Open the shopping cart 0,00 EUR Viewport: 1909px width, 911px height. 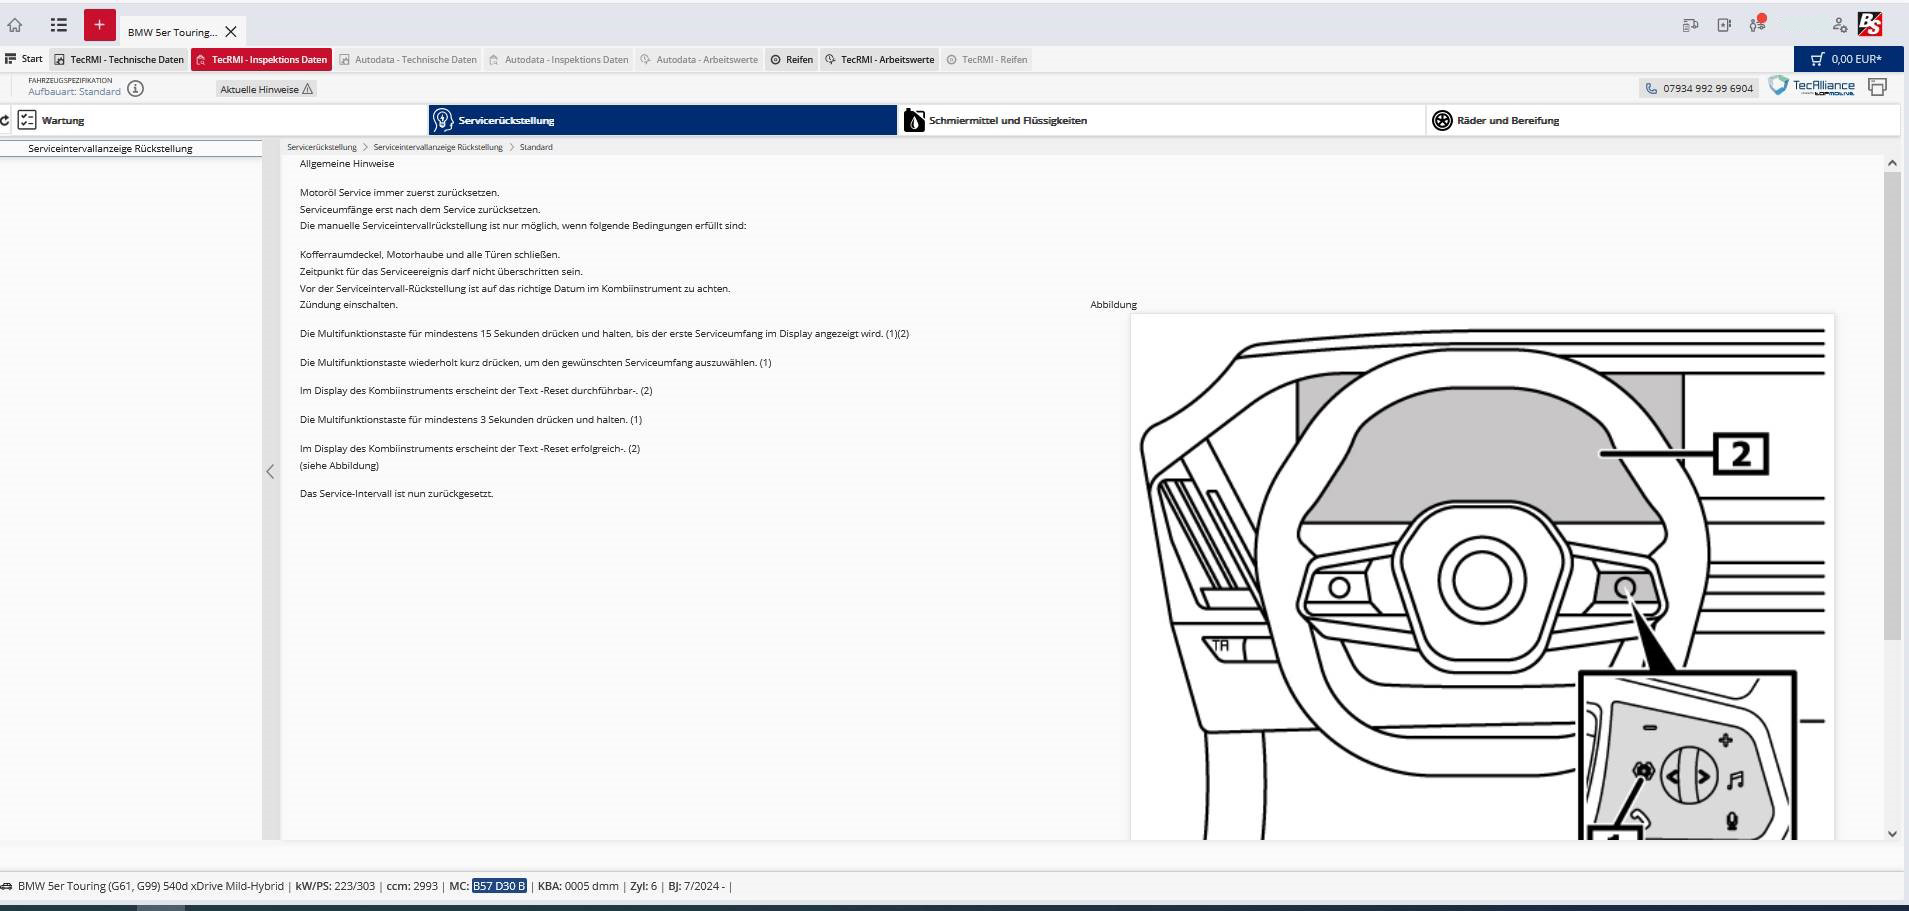pyautogui.click(x=1848, y=59)
